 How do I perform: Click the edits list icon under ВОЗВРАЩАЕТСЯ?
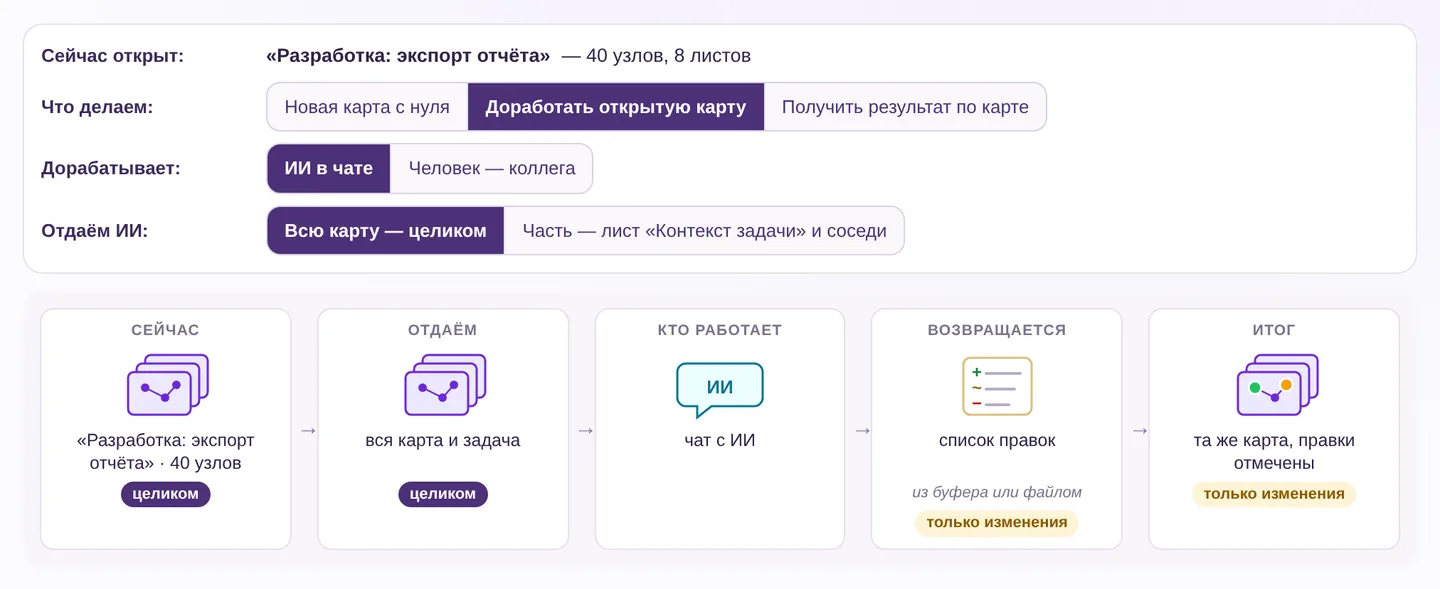tap(997, 386)
